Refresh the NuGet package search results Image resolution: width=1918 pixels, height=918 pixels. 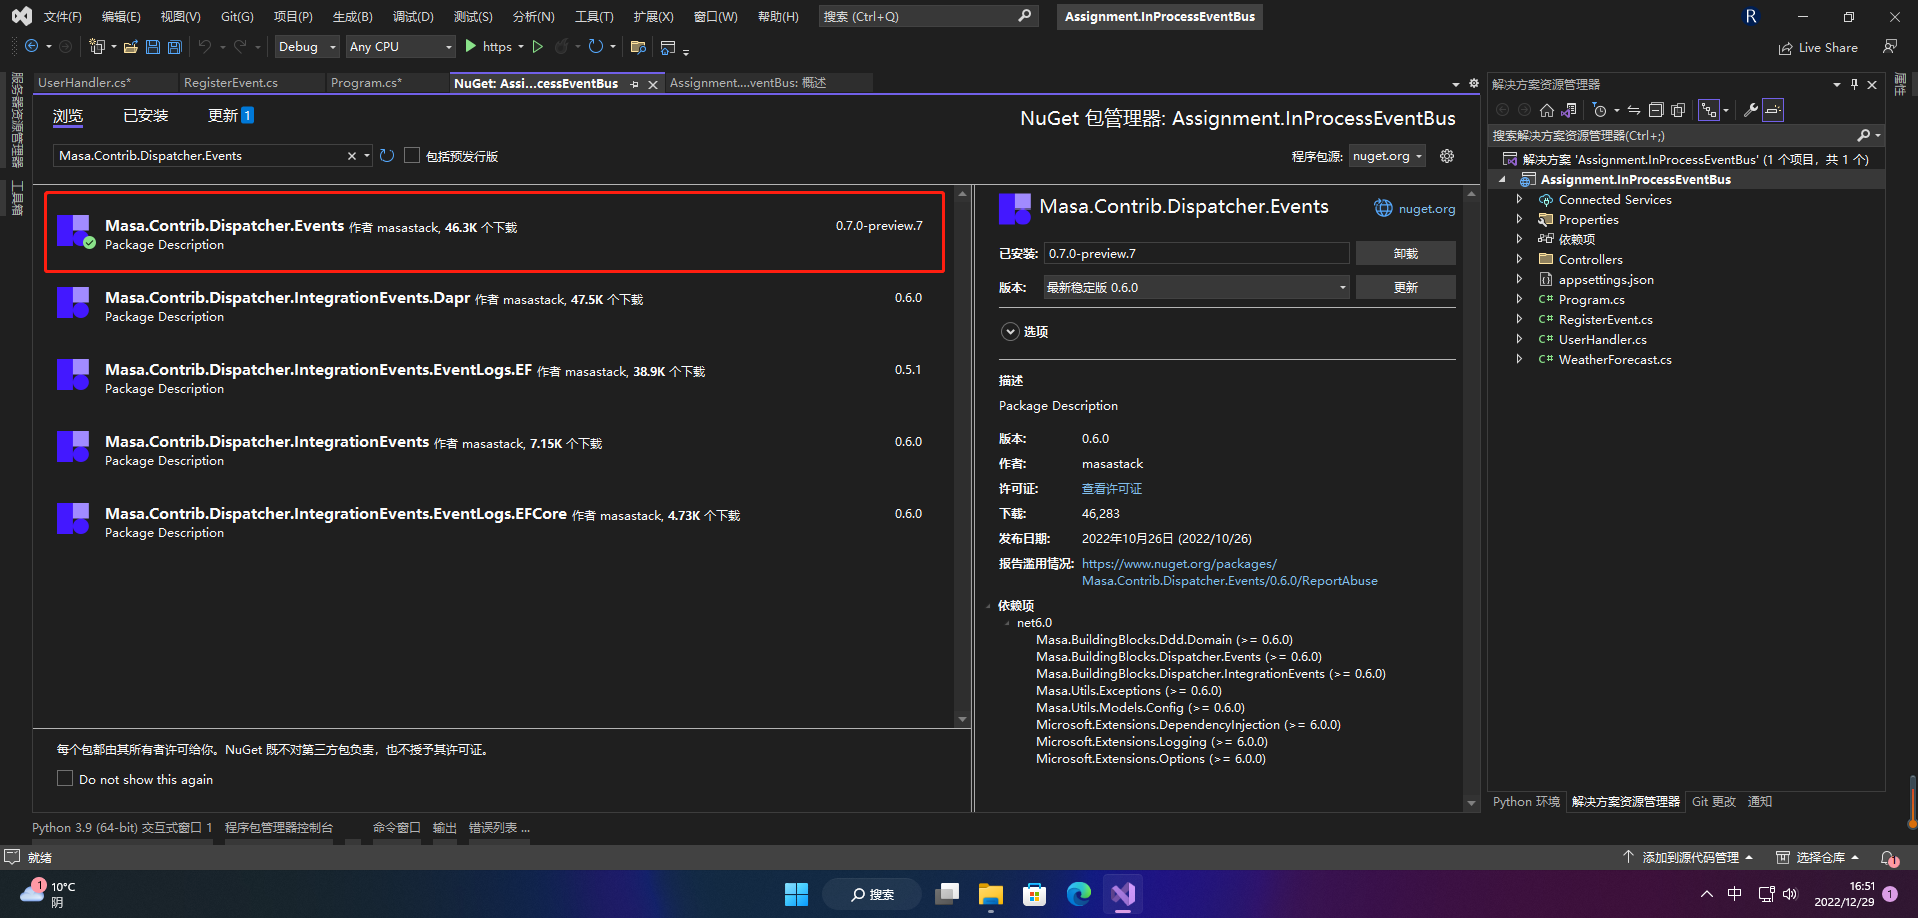coord(387,156)
